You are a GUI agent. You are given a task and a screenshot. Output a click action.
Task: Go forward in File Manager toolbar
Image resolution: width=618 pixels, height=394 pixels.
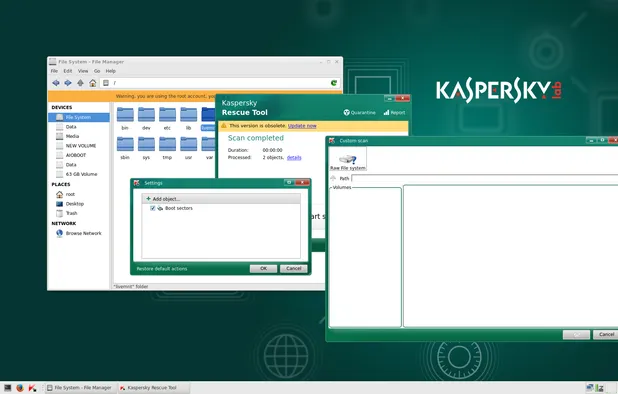[x=68, y=83]
